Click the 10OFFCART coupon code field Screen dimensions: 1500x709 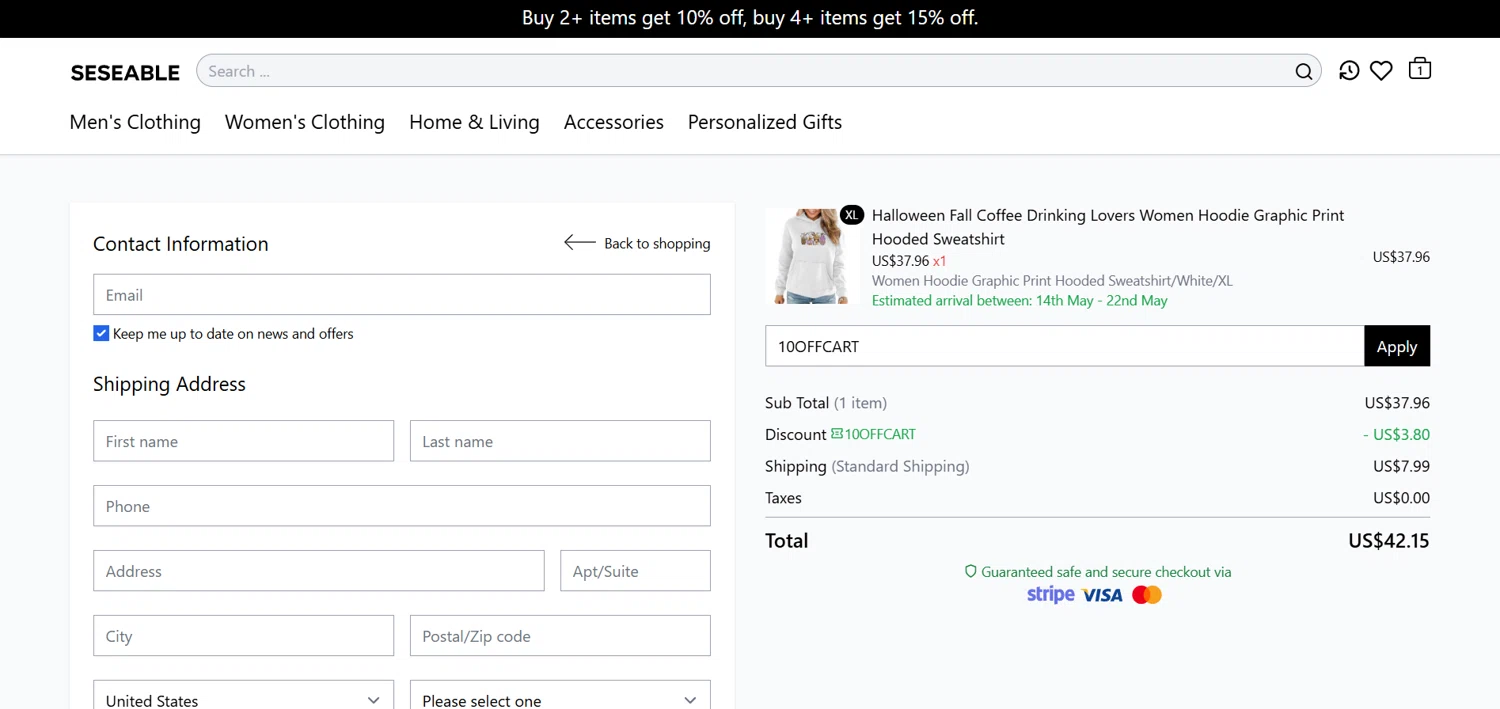click(1064, 346)
